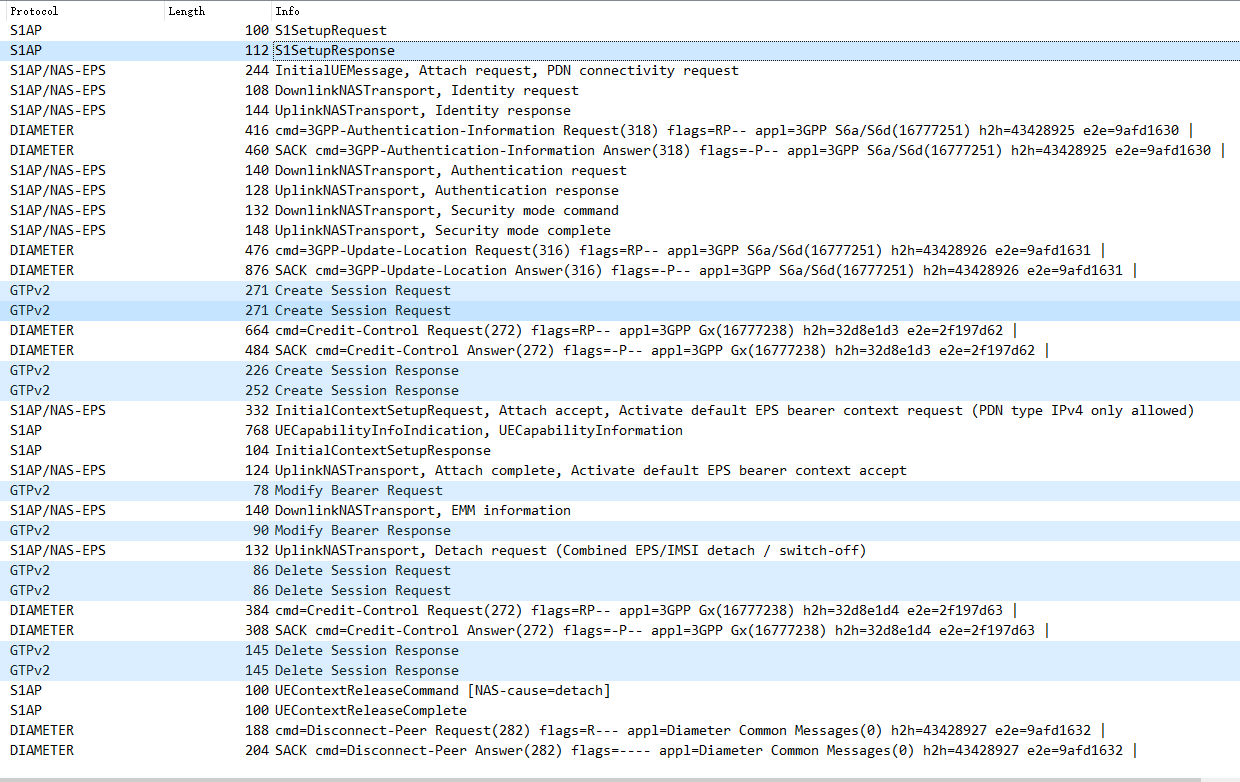Select the Detach request switch-off packet
The image size is (1240, 782).
point(620,551)
